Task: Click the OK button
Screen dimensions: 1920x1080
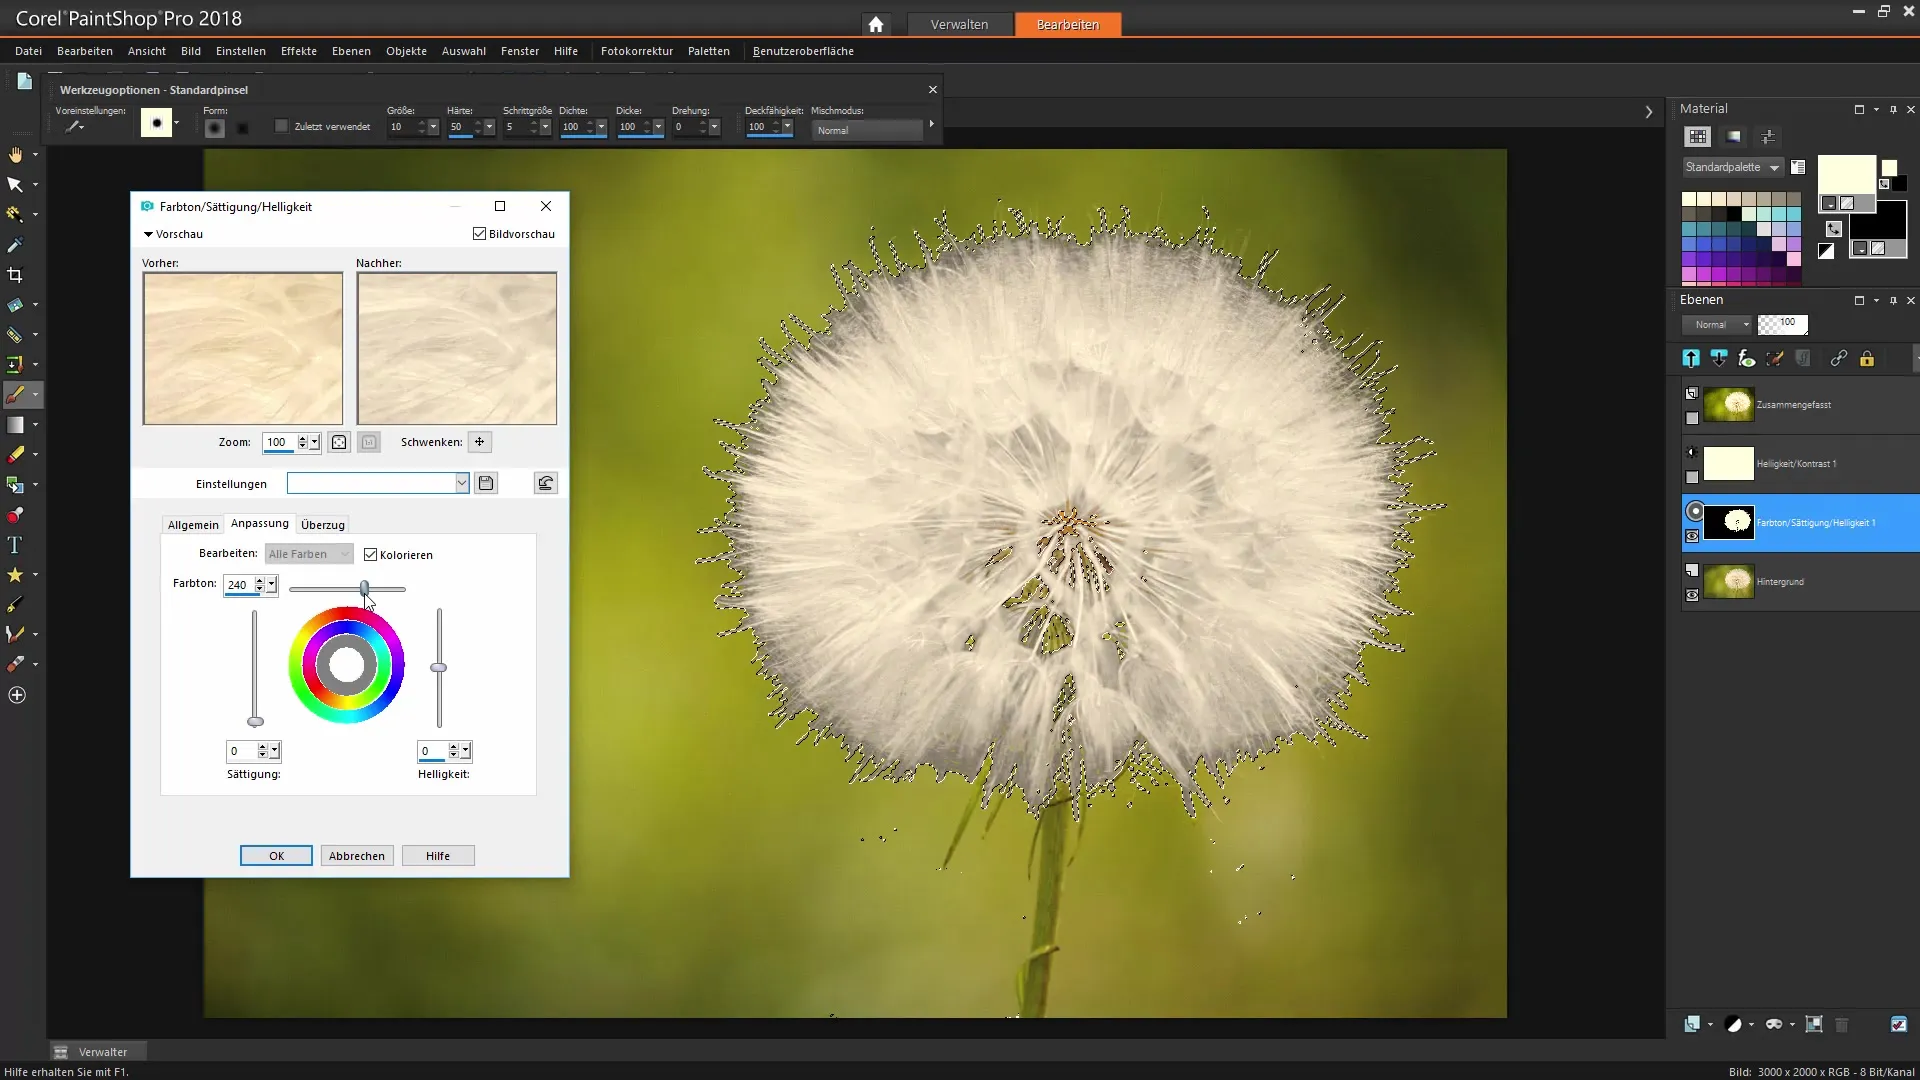Action: 276,856
